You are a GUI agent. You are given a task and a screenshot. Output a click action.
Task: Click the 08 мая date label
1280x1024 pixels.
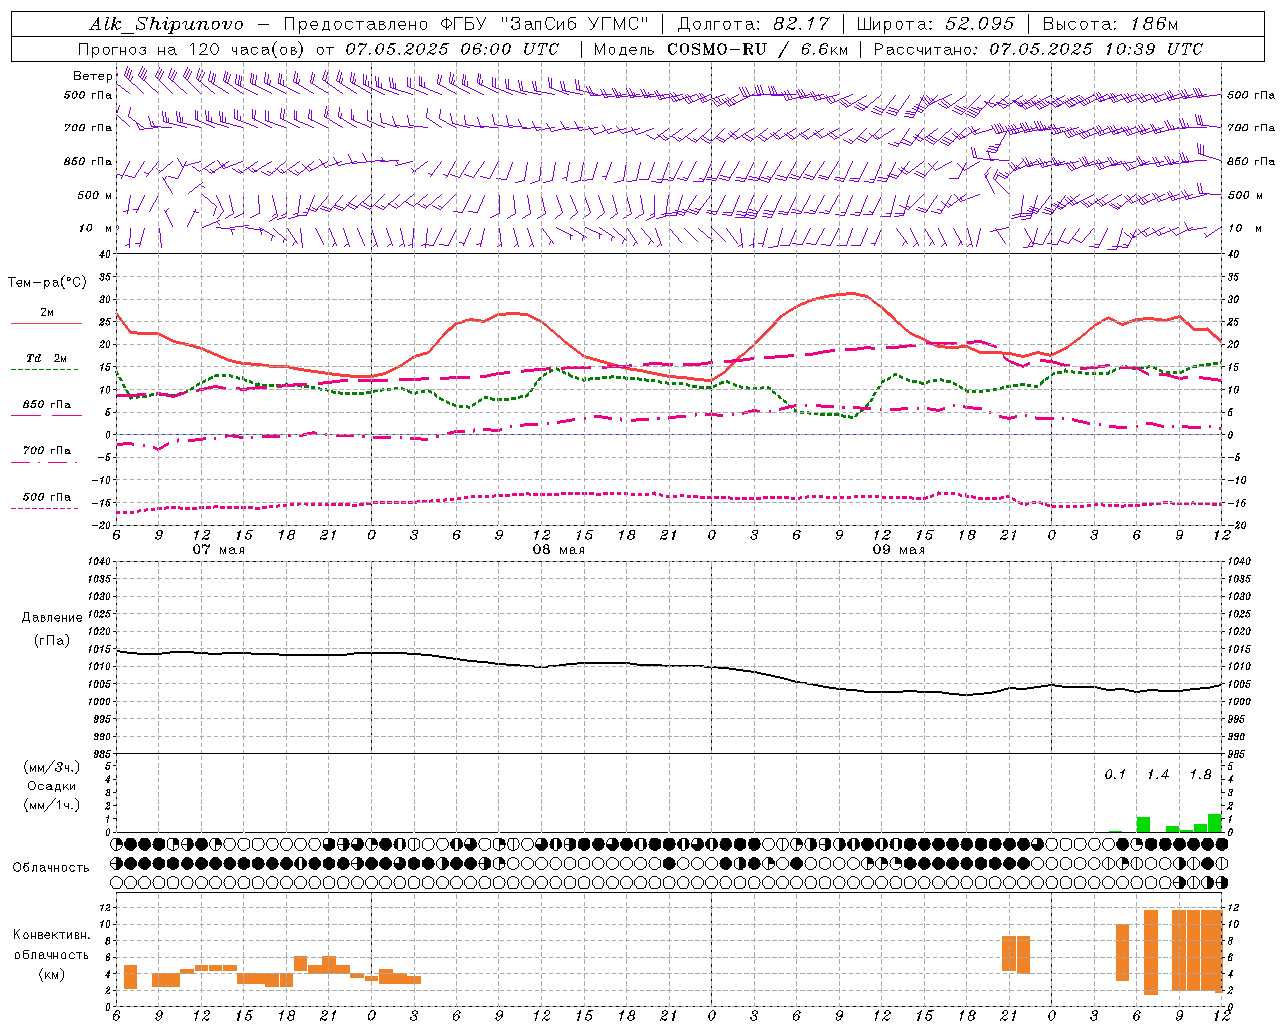(559, 550)
